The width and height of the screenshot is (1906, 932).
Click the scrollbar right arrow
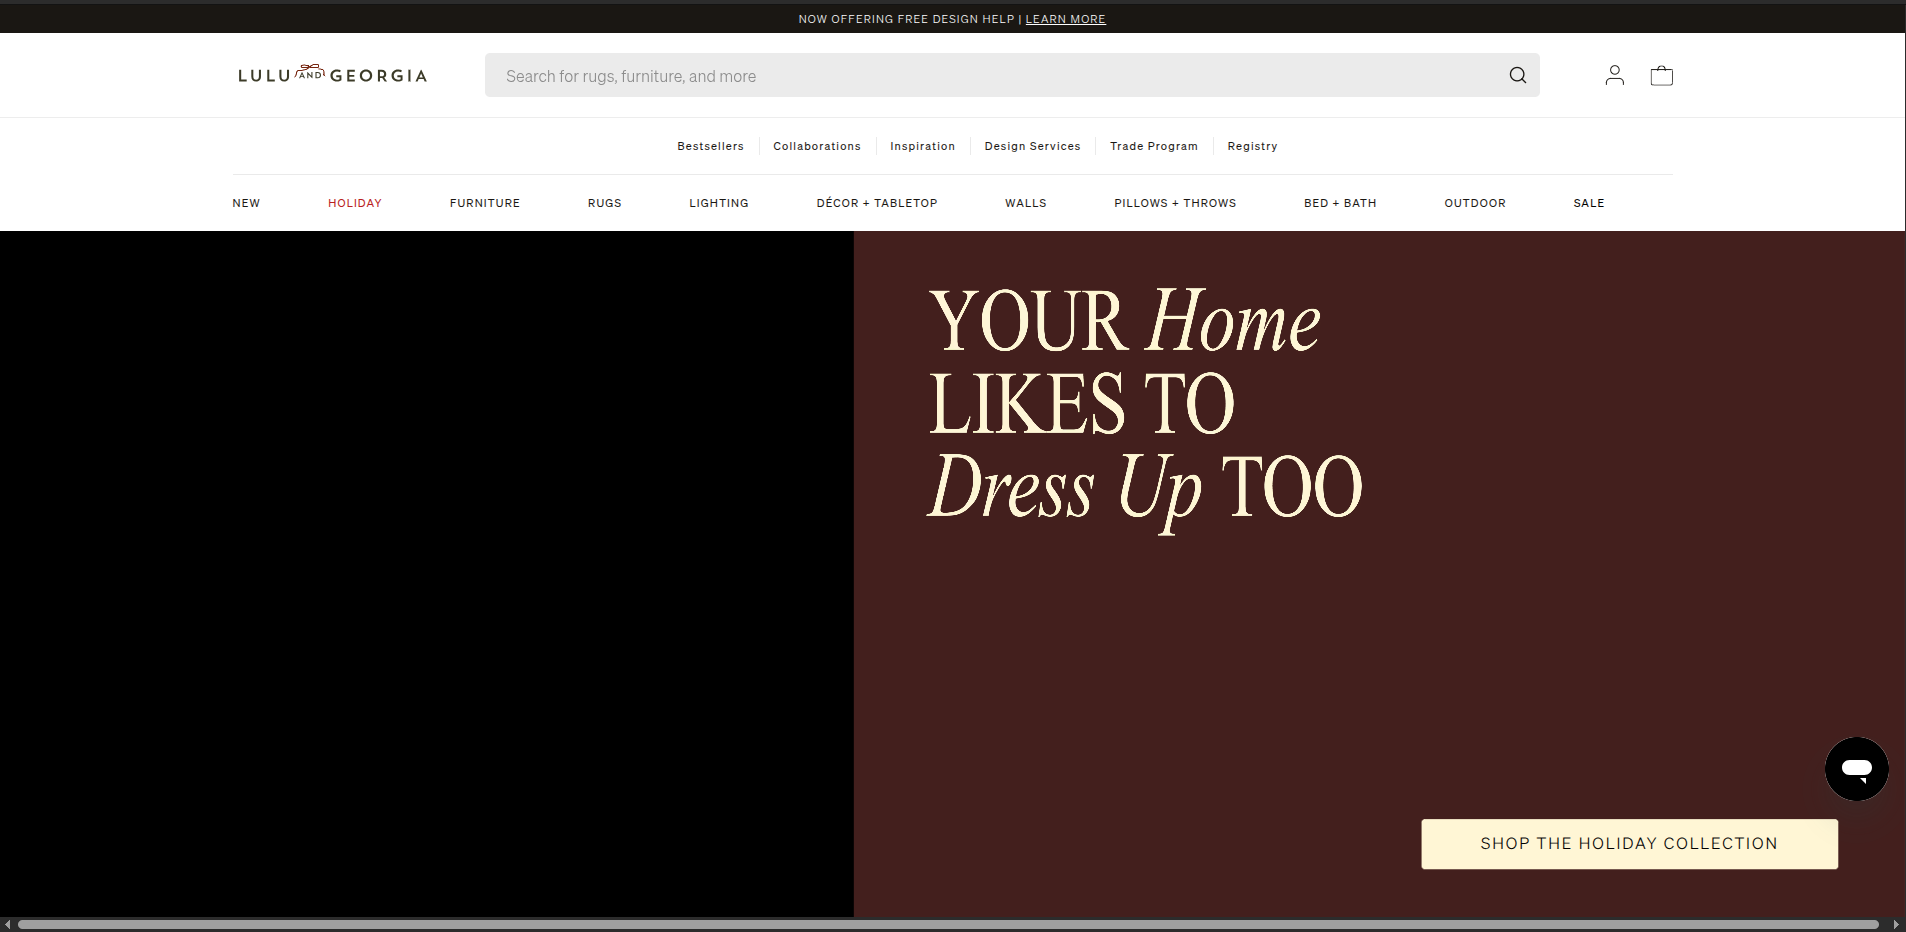pos(1896,925)
